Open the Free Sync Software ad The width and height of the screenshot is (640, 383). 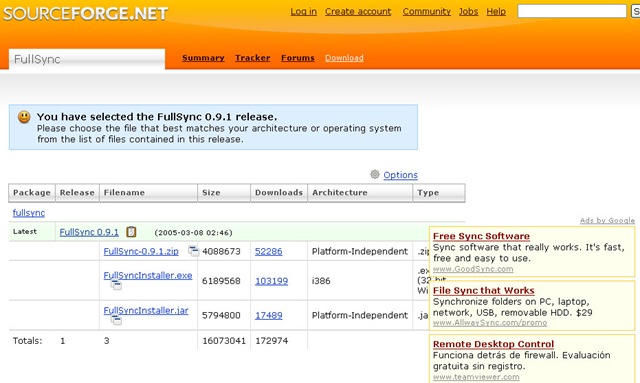point(481,236)
